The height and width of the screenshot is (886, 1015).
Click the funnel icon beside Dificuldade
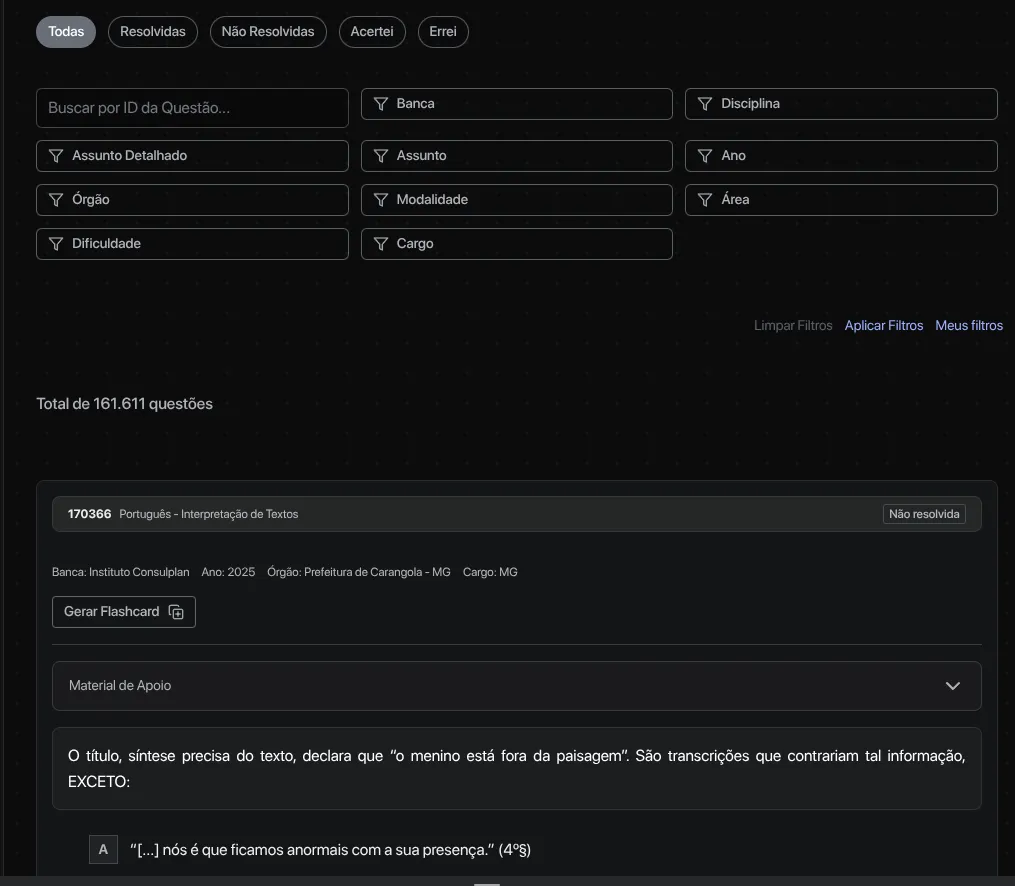pyautogui.click(x=56, y=244)
